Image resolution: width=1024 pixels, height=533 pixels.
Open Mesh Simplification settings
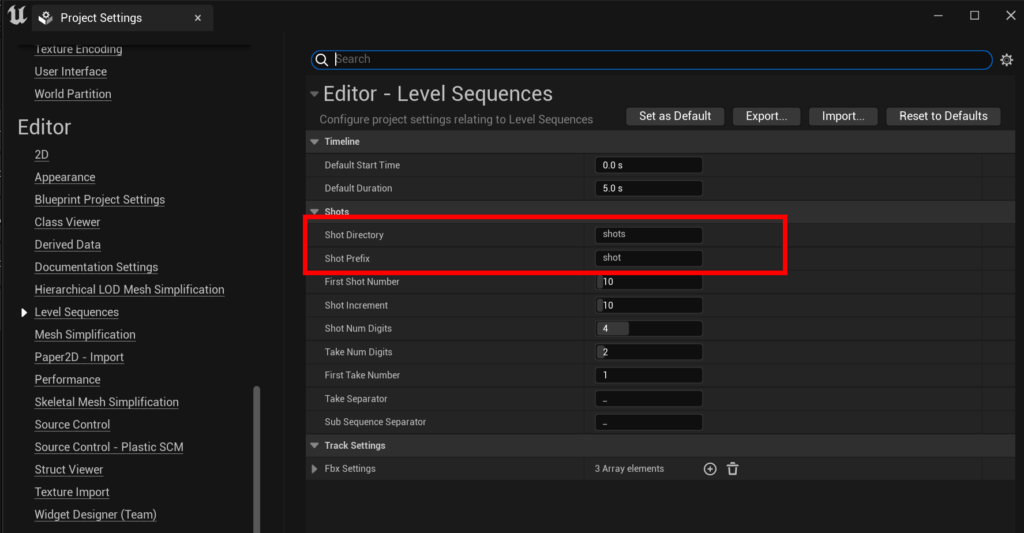85,334
